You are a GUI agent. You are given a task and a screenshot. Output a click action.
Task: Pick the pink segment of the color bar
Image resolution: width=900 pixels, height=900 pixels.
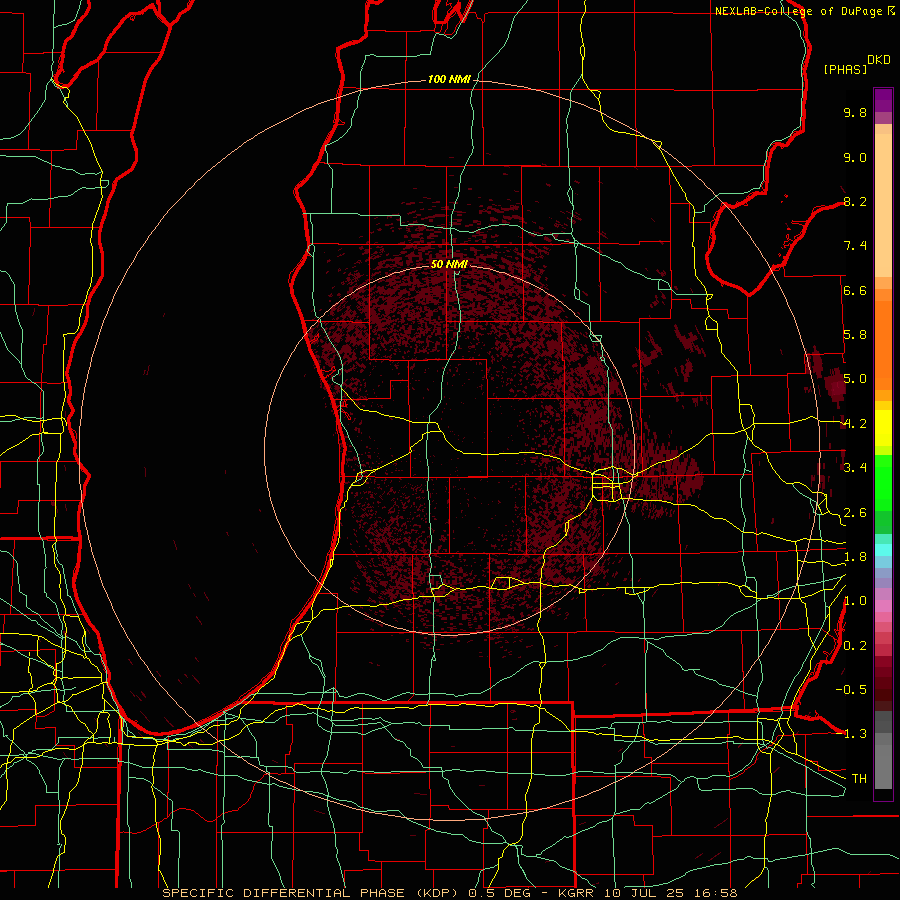coord(883,606)
